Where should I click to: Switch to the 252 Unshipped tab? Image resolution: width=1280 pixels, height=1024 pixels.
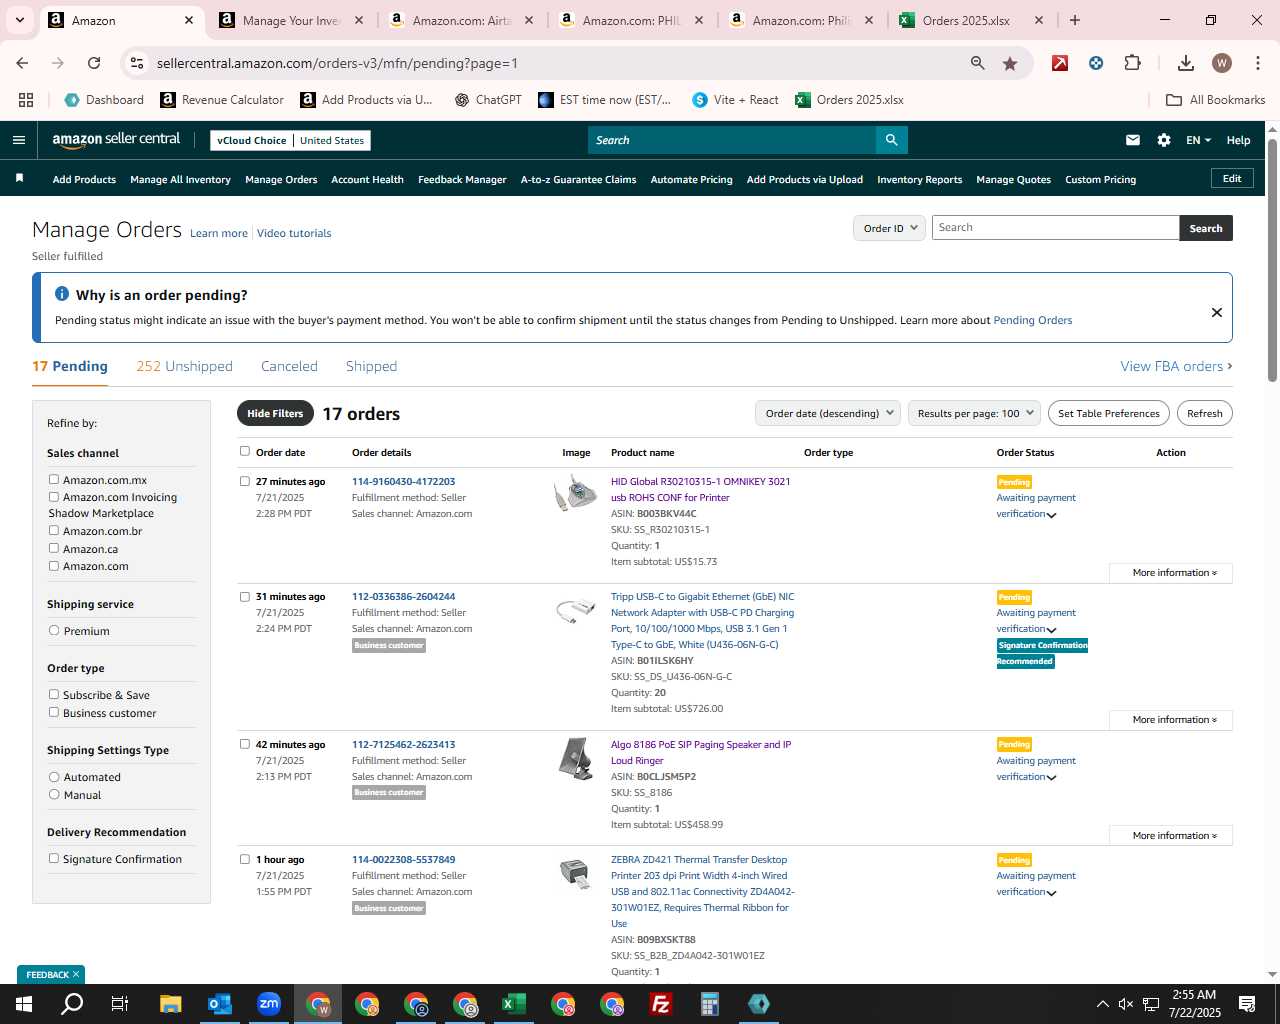[x=184, y=366]
